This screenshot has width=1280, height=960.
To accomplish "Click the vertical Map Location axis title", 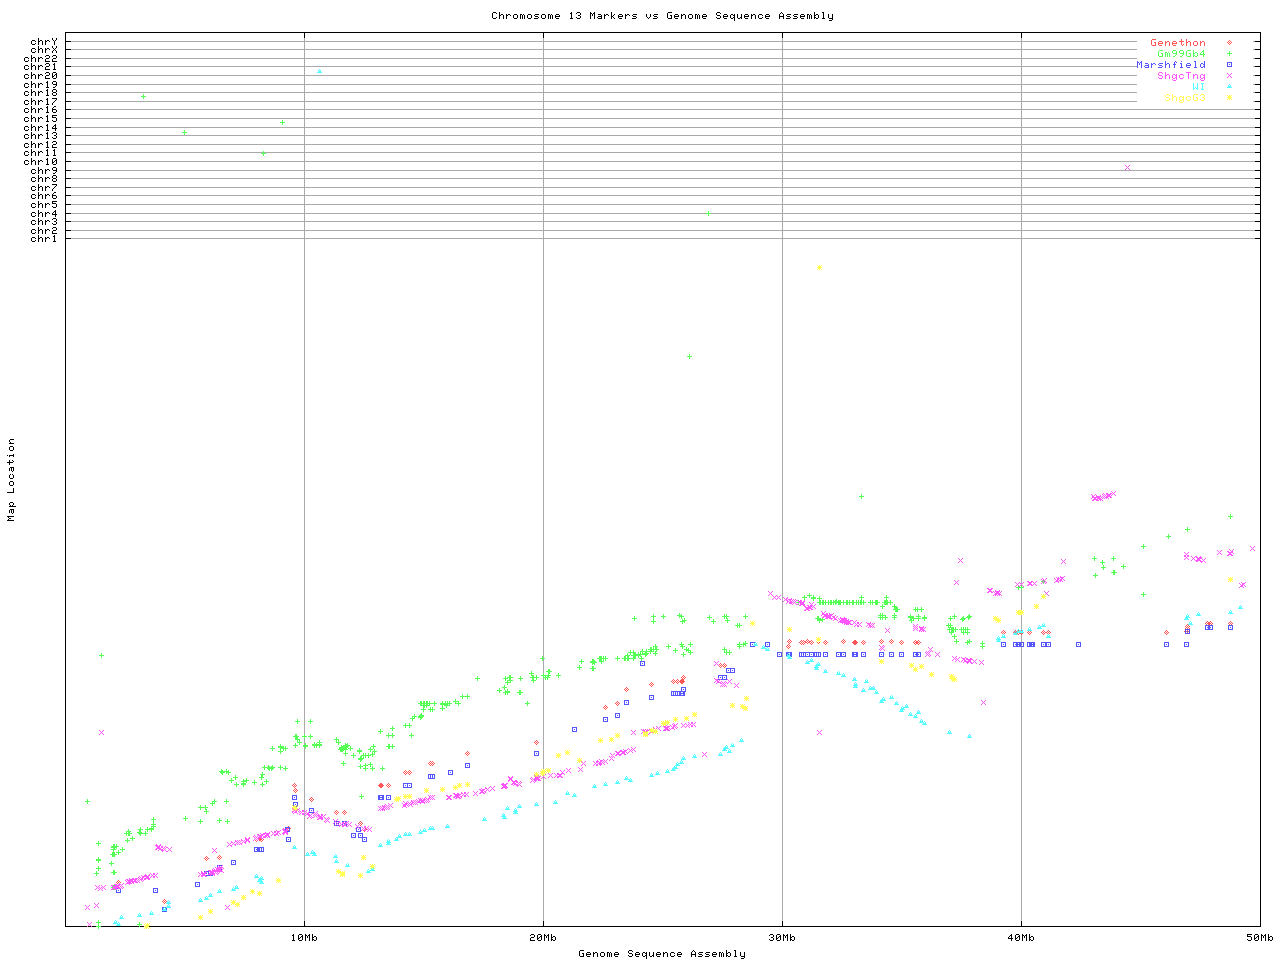I will coord(12,480).
